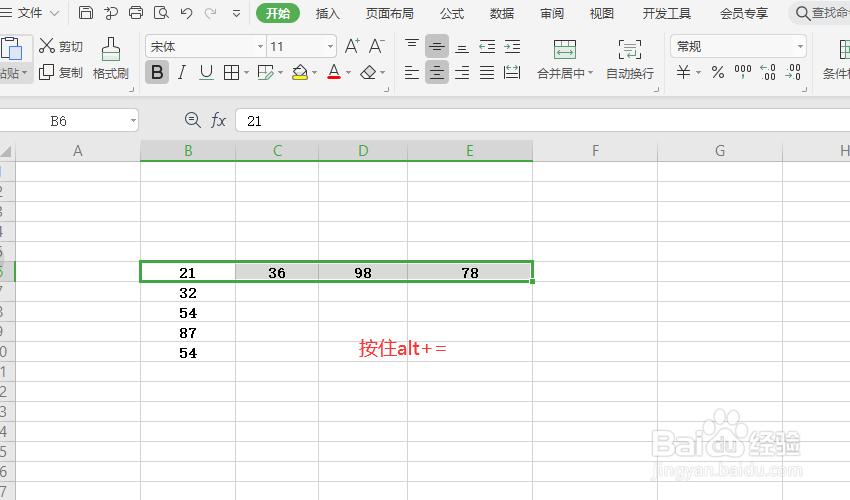Switch to the 页面布局 tab
The width and height of the screenshot is (850, 500).
point(389,14)
